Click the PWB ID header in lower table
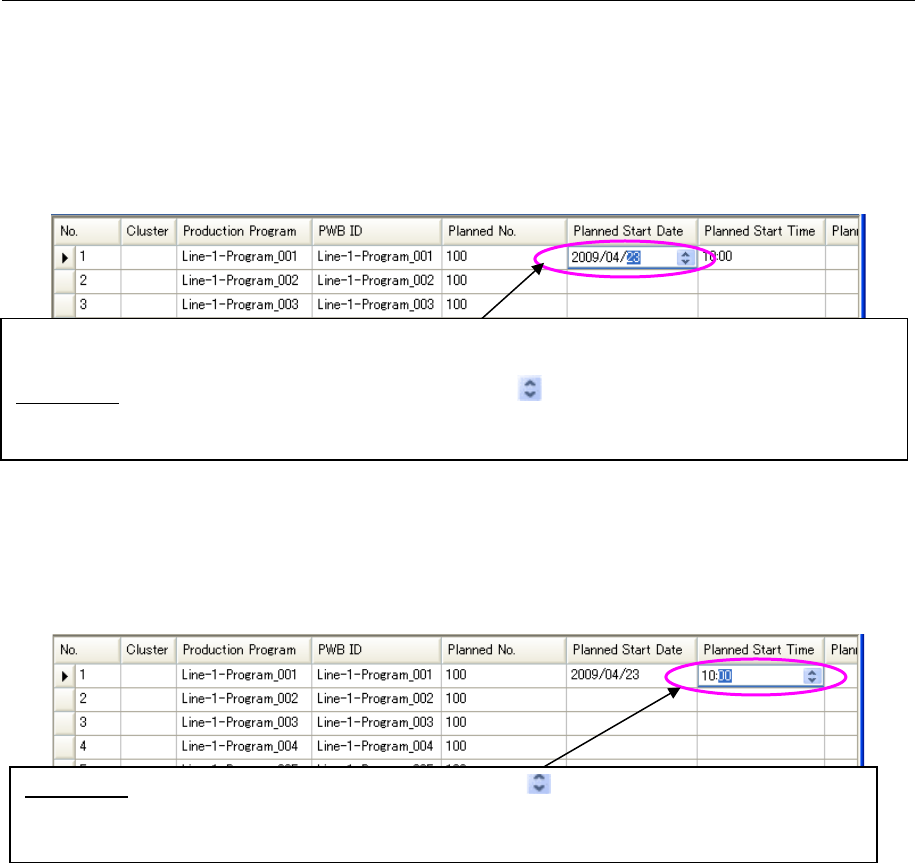Screen dimensions: 915x863 click(x=376, y=649)
